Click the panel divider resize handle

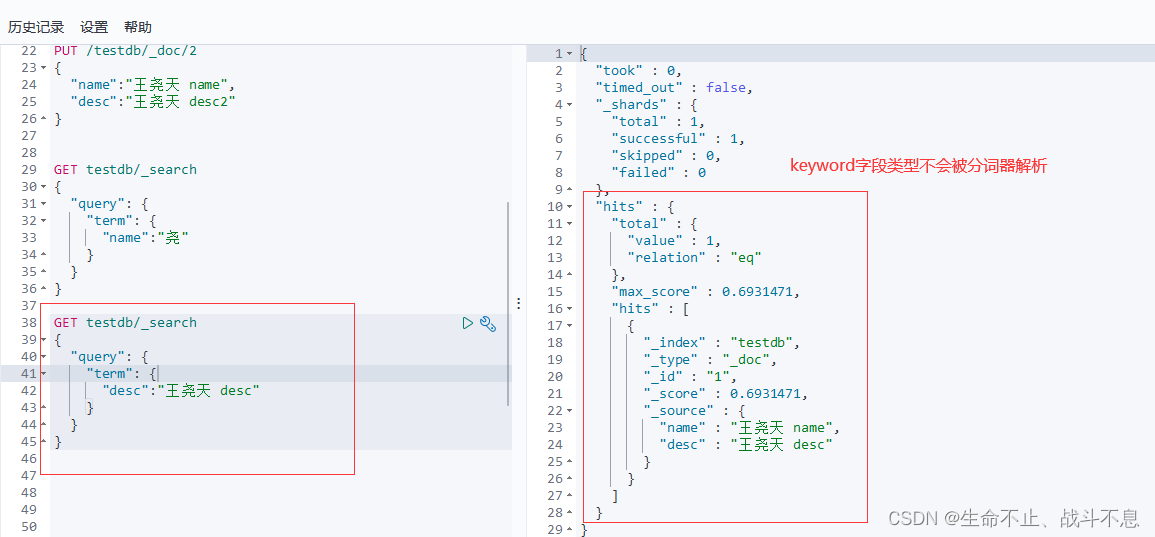coord(518,302)
